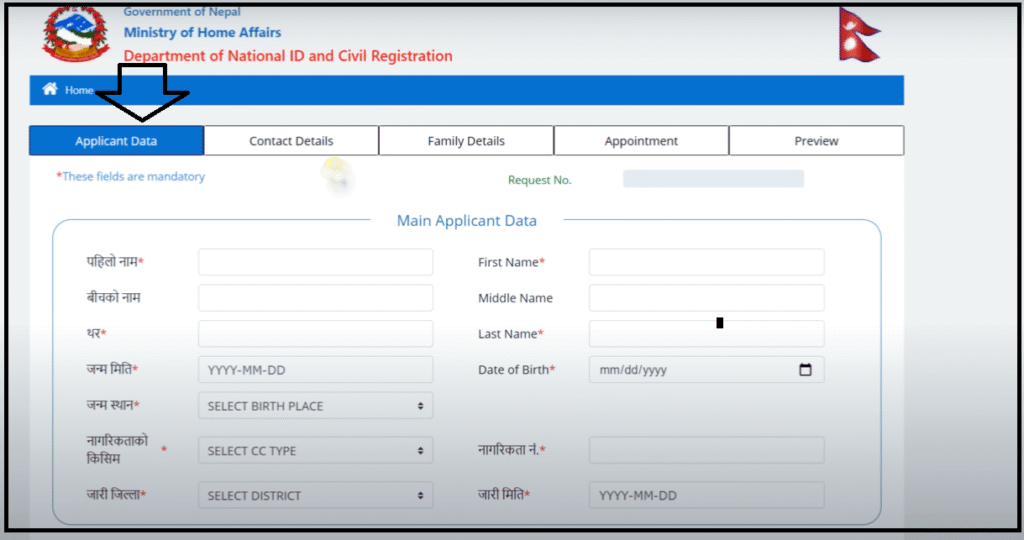The height and width of the screenshot is (540, 1024).
Task: Open the Family Details tab
Action: pos(466,141)
